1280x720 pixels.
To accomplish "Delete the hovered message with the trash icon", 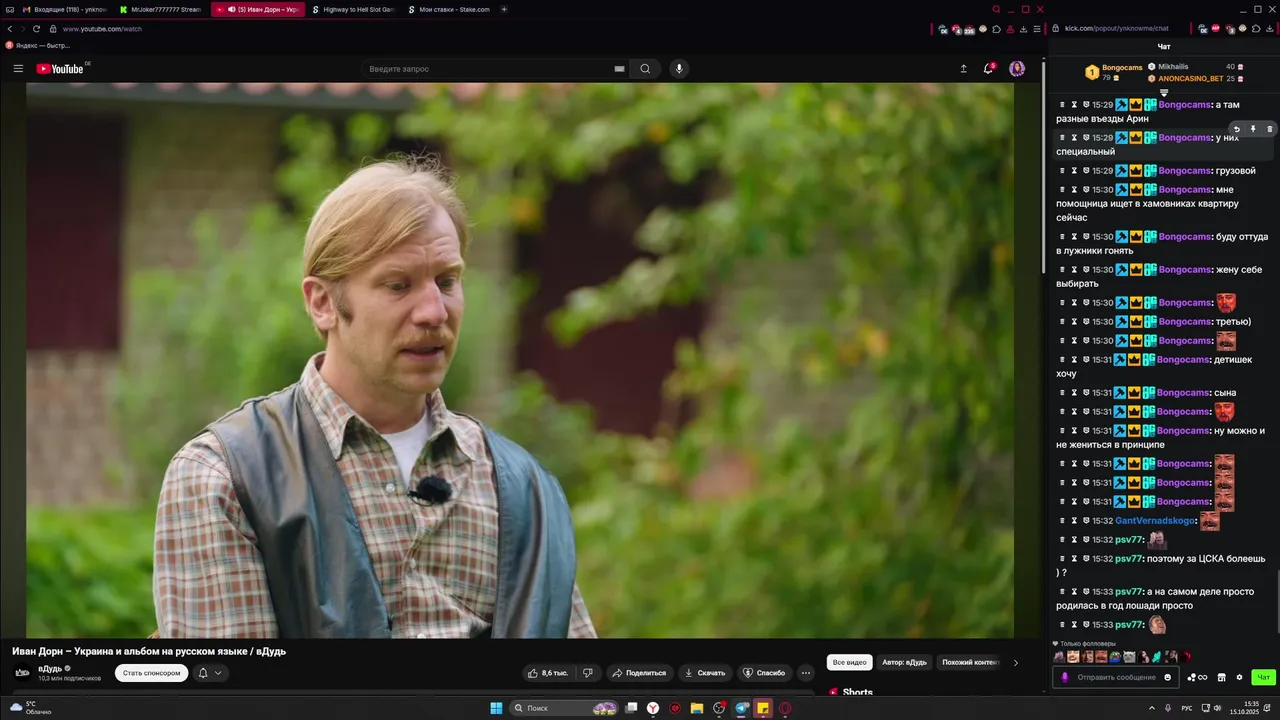I will point(1270,129).
